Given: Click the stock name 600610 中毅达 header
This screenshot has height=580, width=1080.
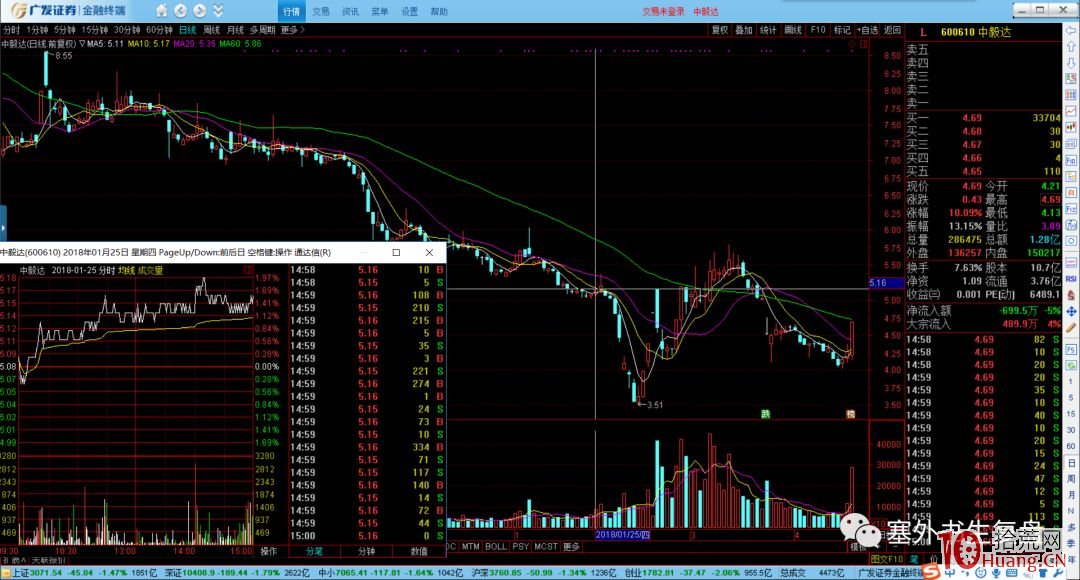Looking at the screenshot, I should click(975, 32).
